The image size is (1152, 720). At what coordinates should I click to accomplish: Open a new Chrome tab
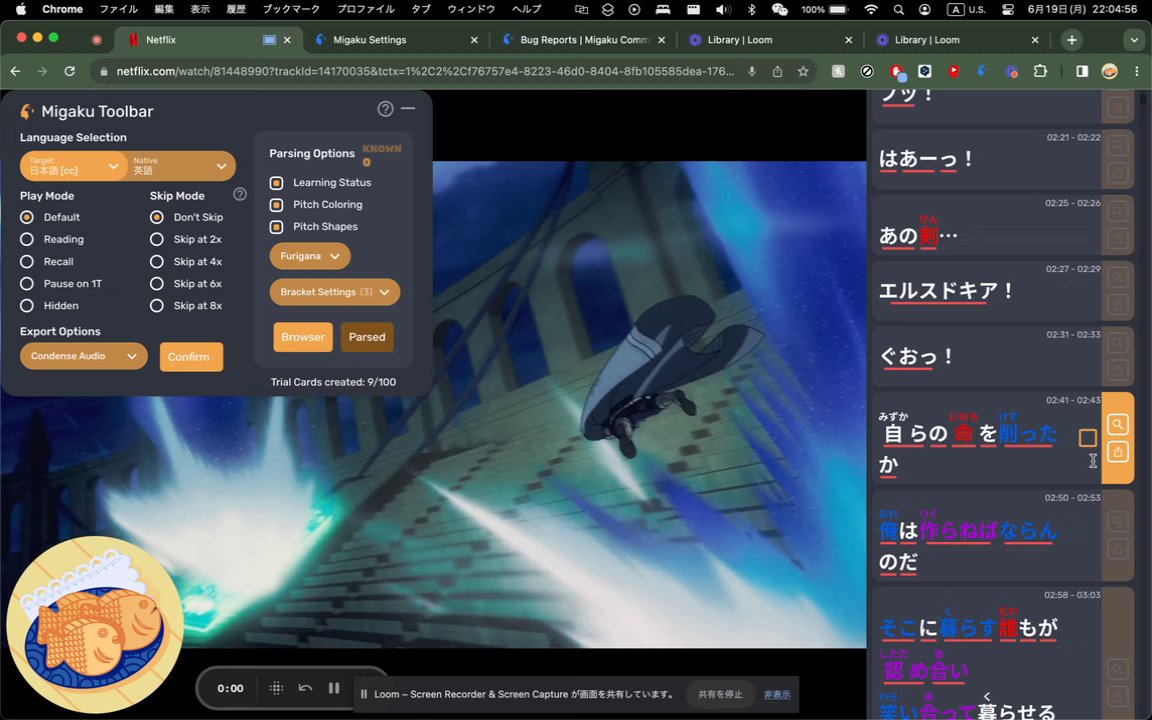point(1071,40)
